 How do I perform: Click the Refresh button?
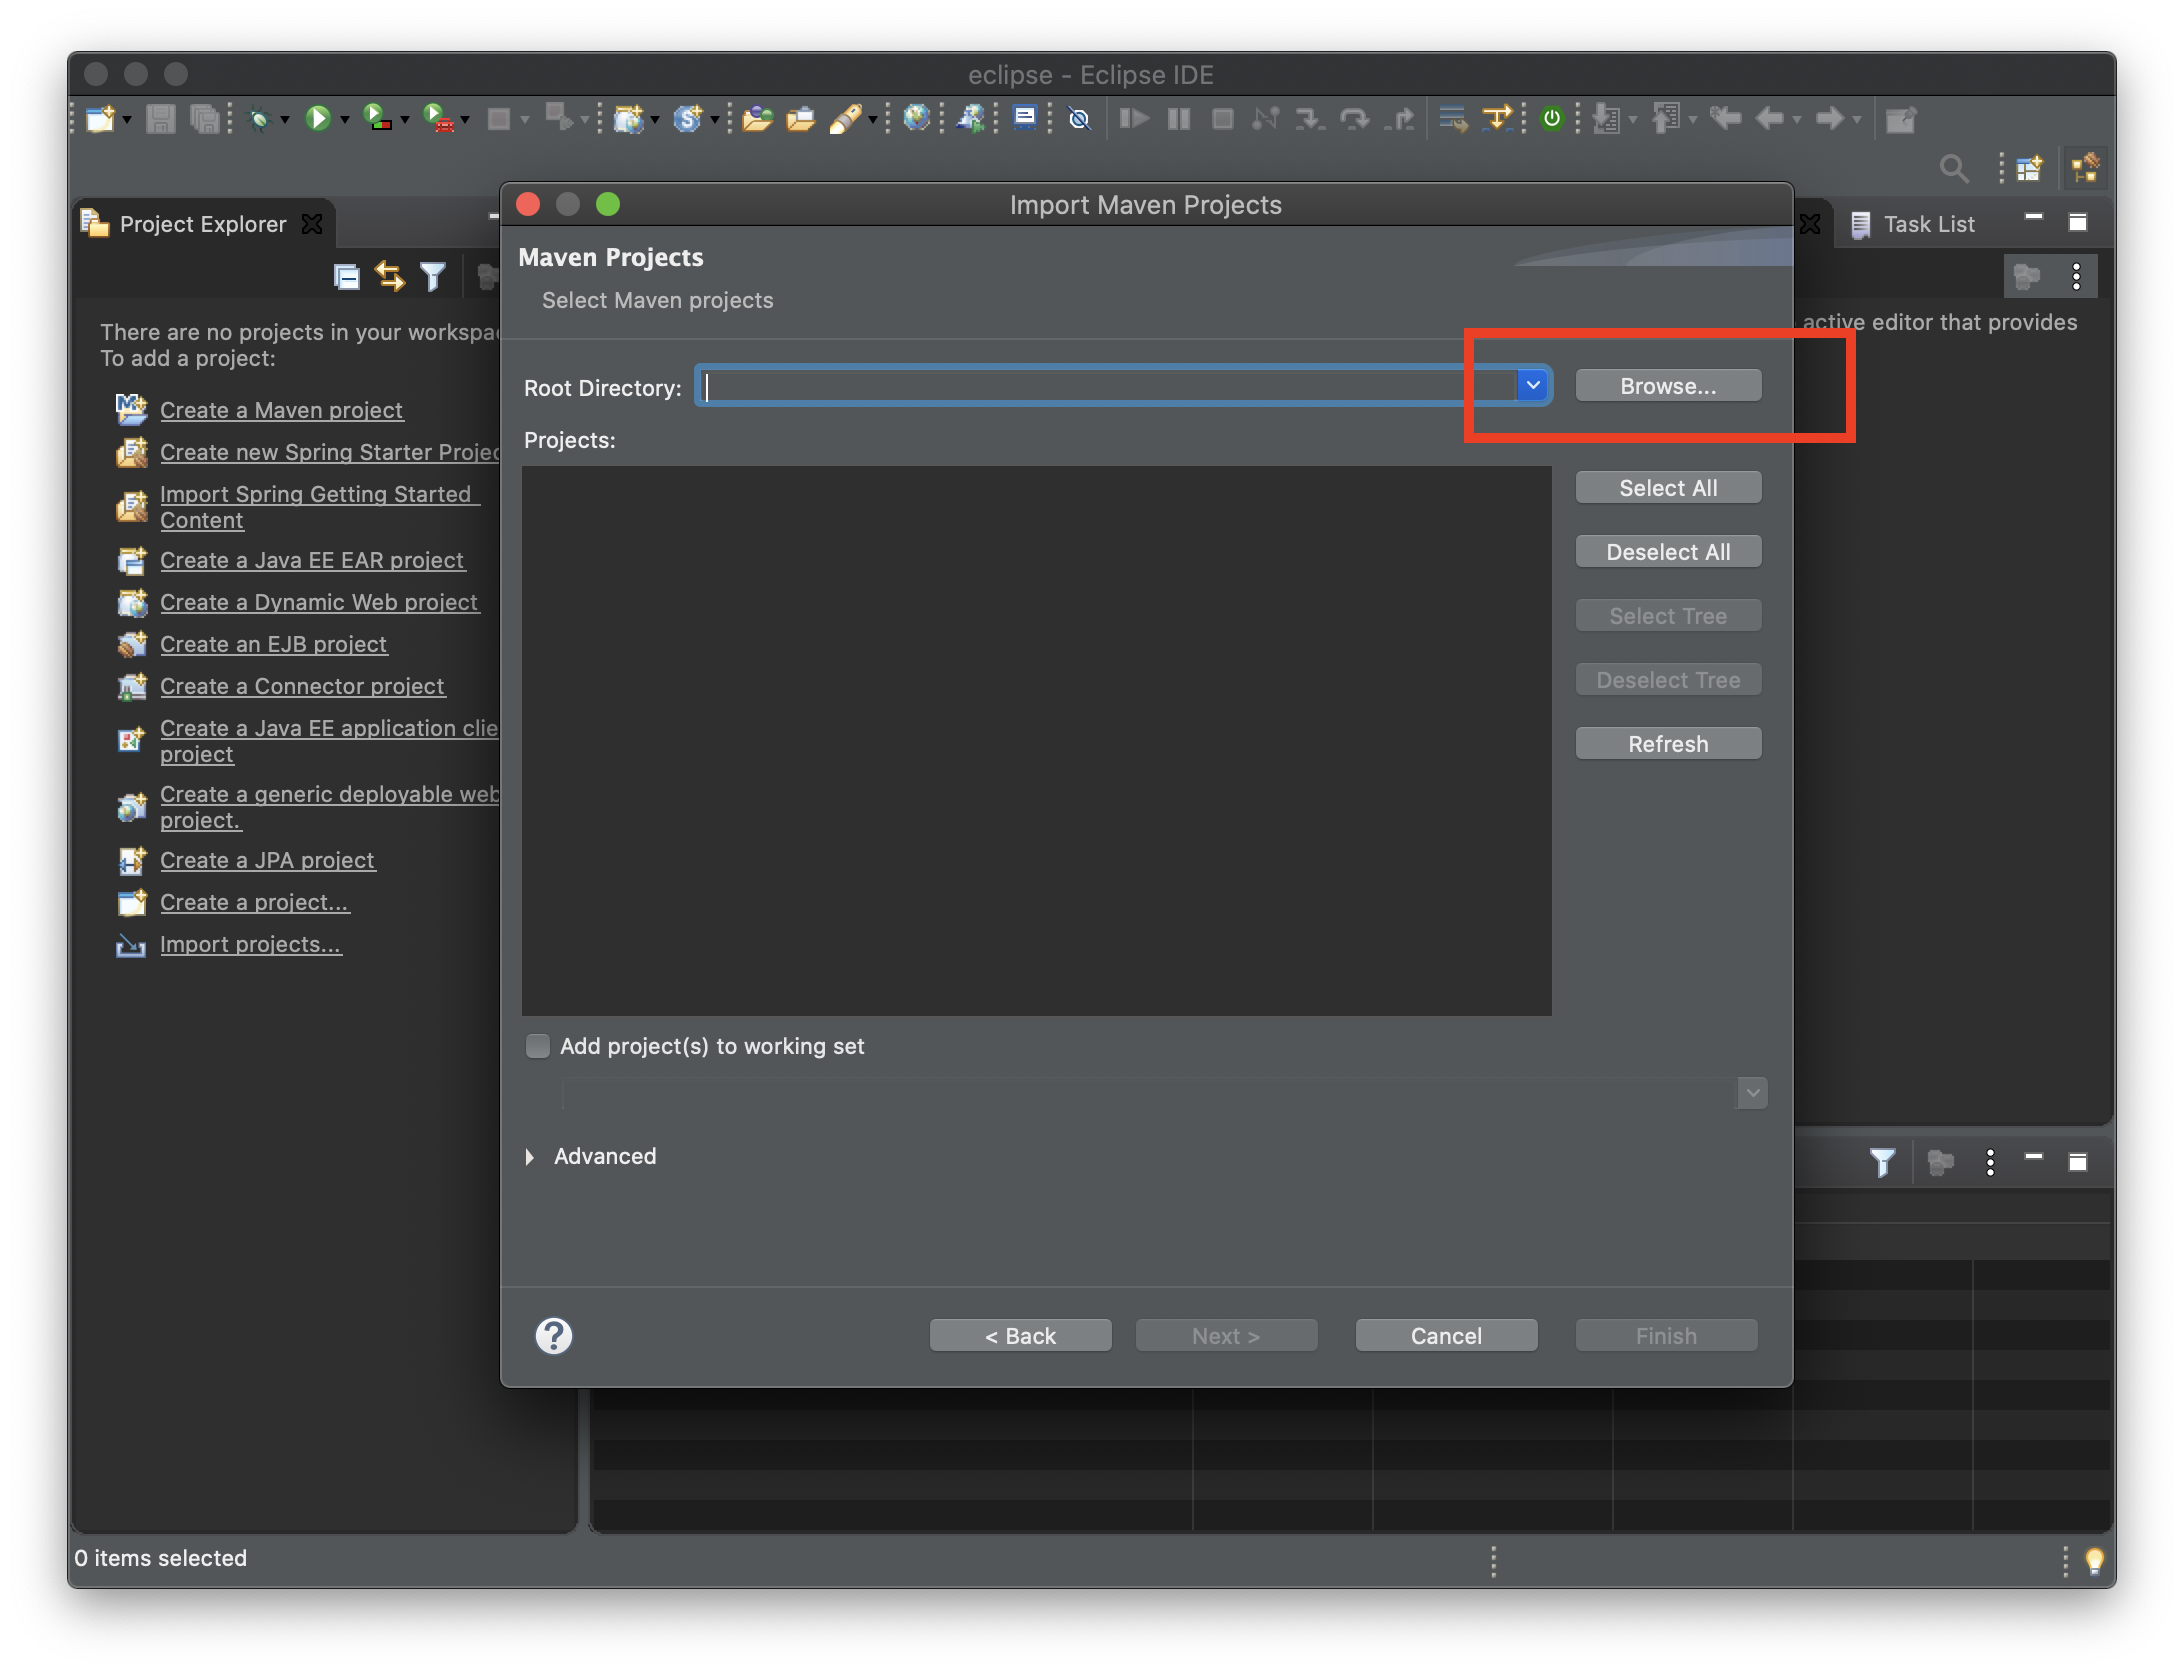(x=1667, y=743)
